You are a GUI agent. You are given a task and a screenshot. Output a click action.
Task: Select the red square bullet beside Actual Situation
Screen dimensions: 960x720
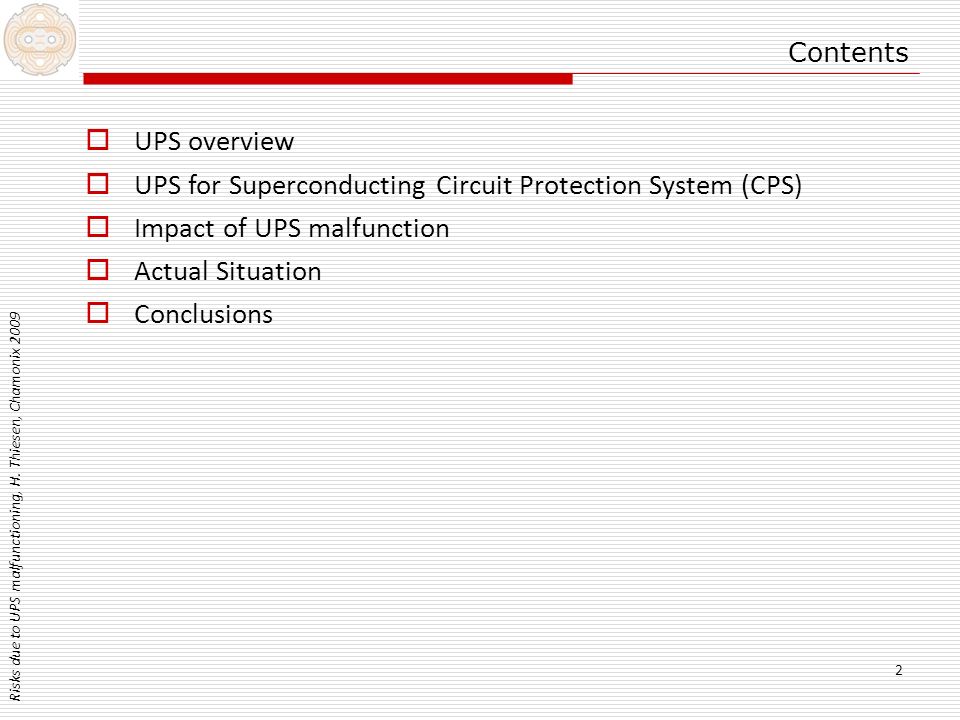[98, 269]
